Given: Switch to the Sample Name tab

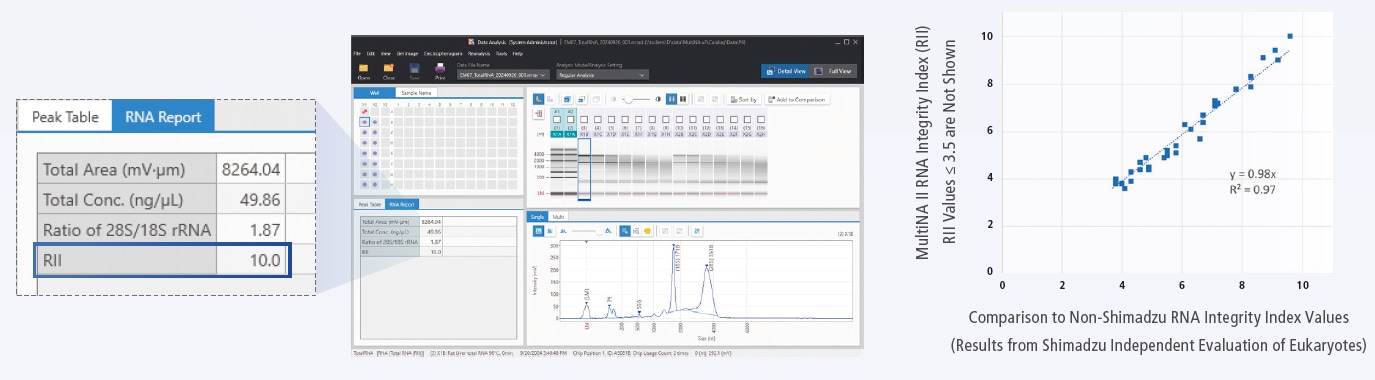Looking at the screenshot, I should coord(416,93).
